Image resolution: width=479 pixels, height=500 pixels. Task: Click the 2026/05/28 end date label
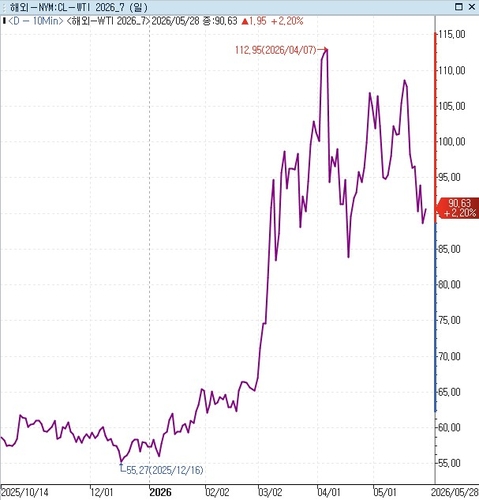click(x=455, y=492)
